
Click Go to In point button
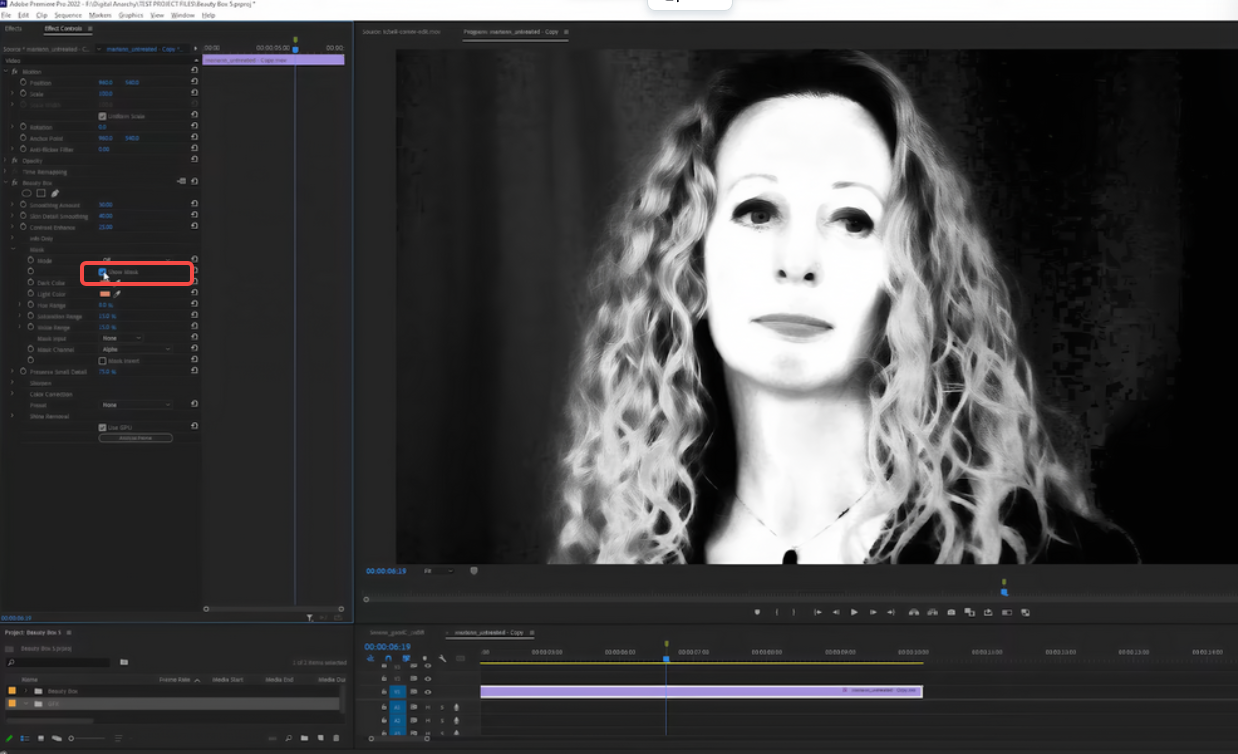tap(818, 612)
